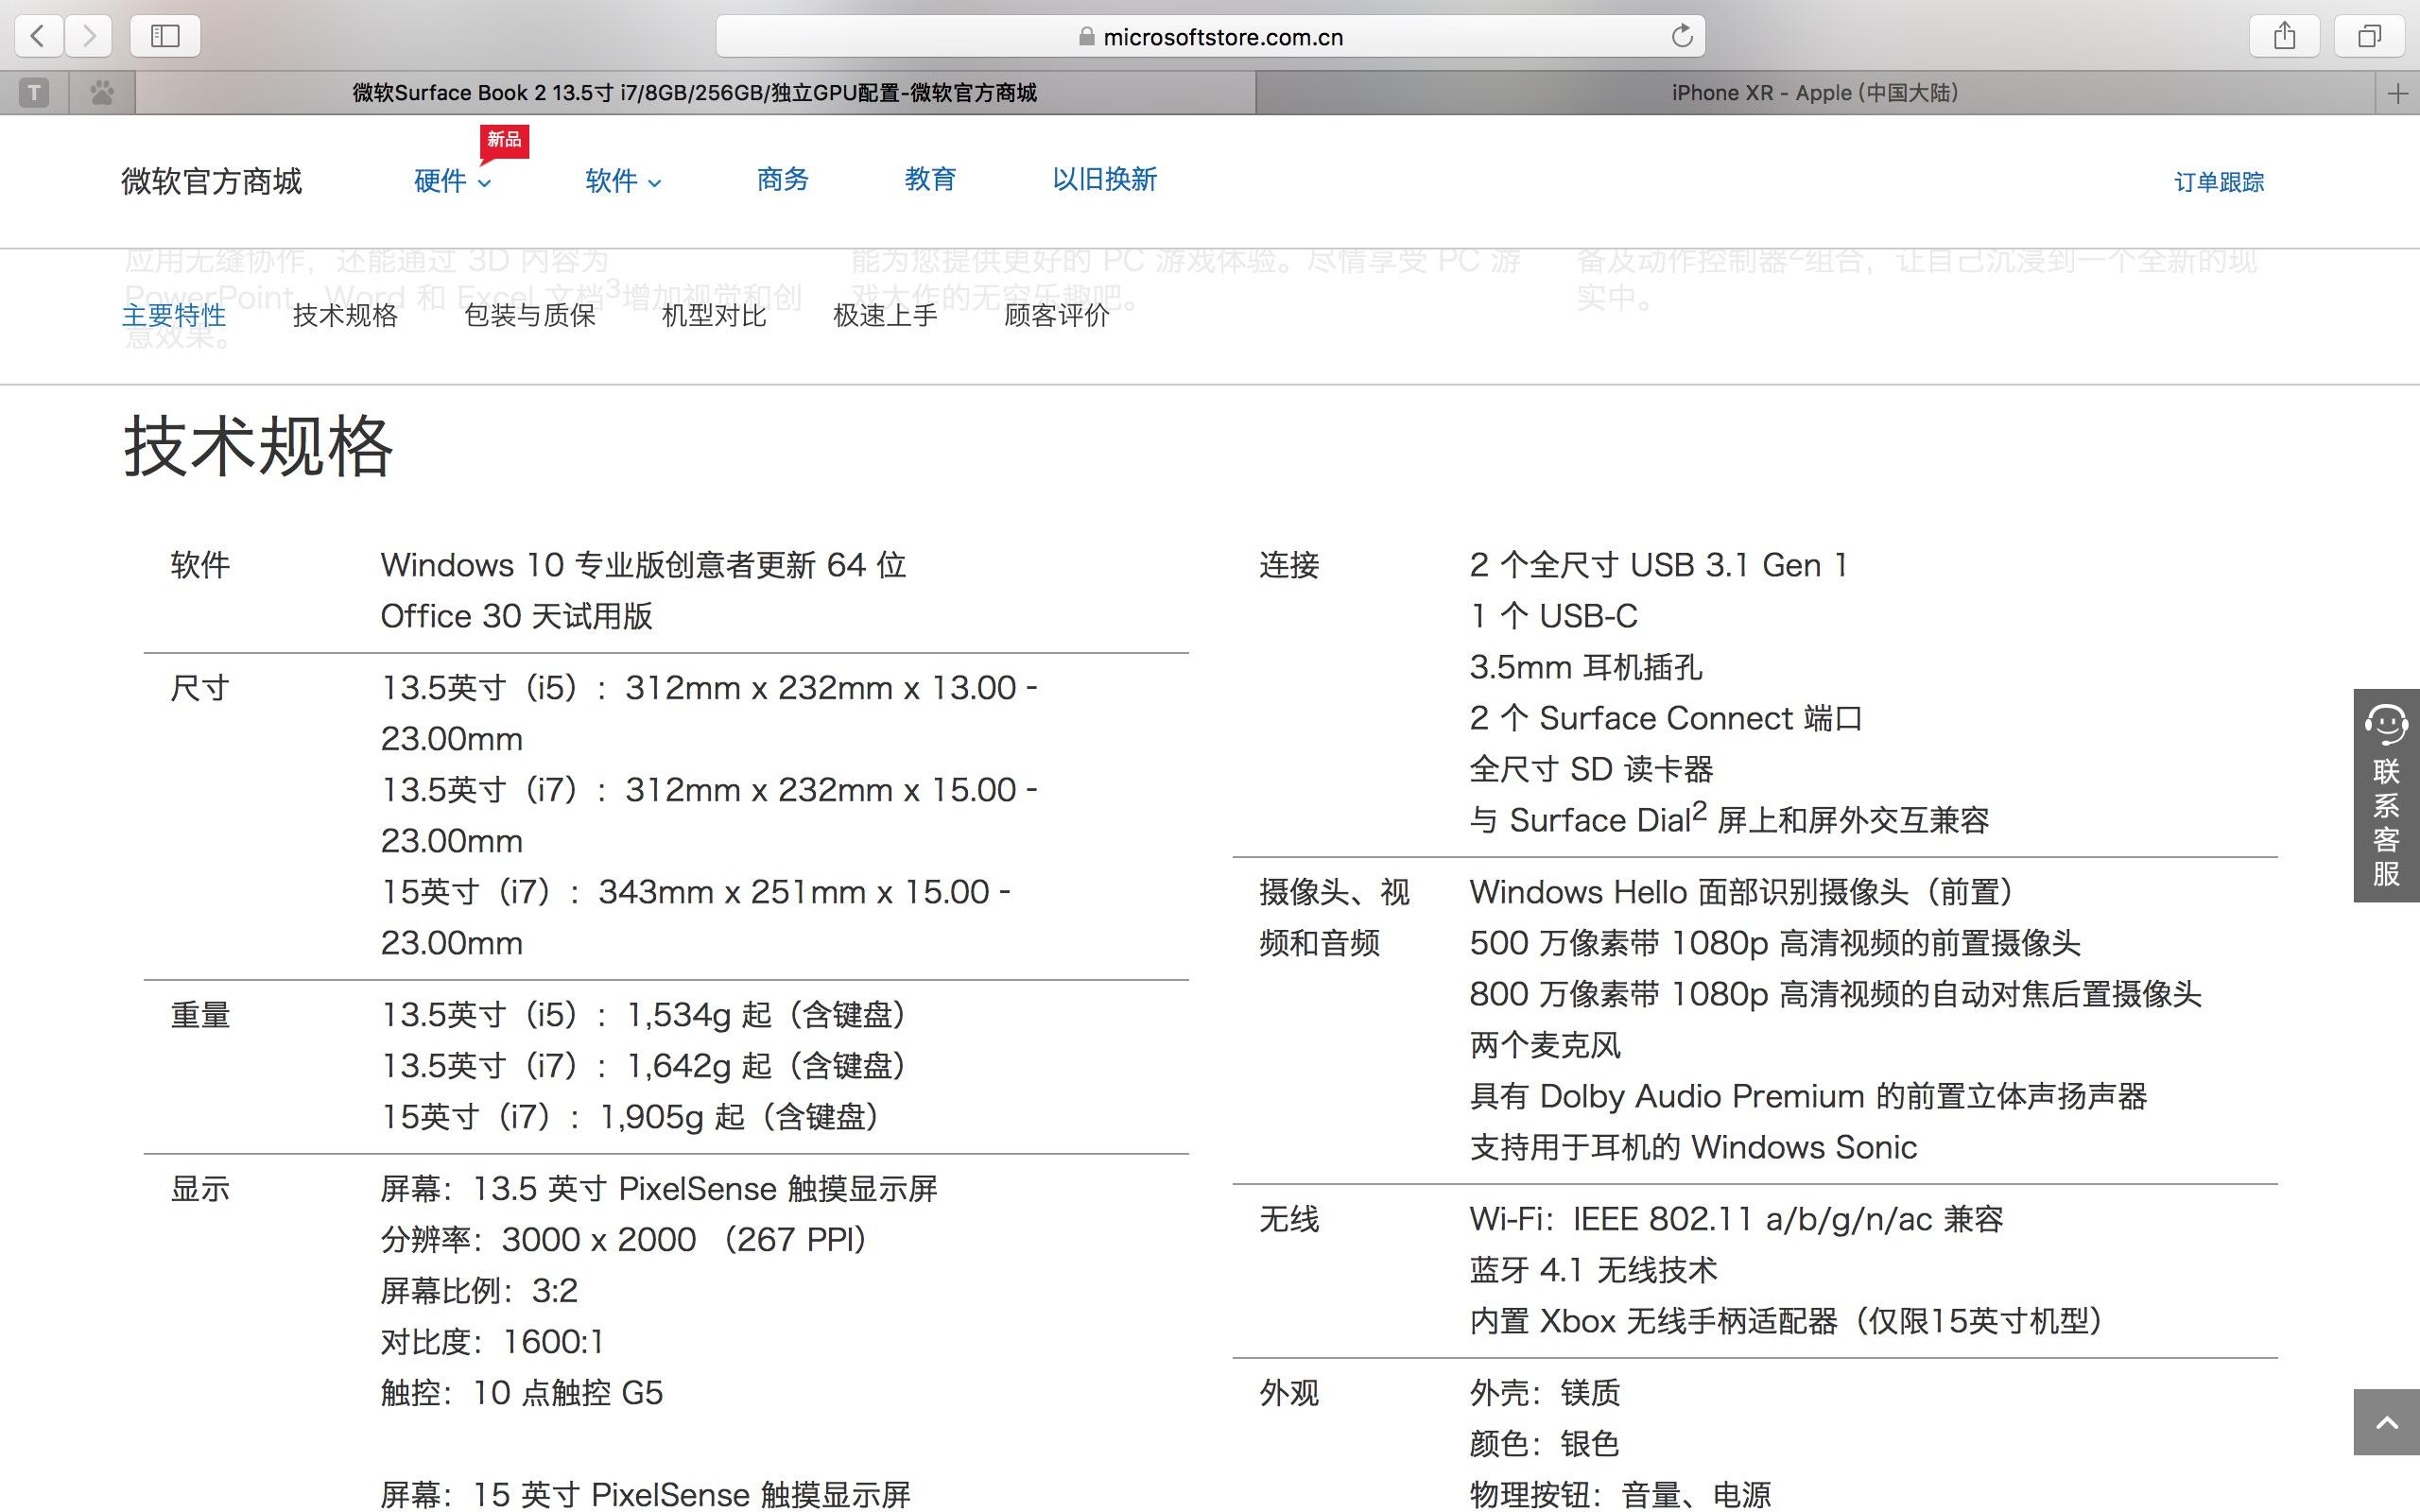The width and height of the screenshot is (2420, 1512).
Task: Select the 包装与质保 section tab
Action: click(530, 316)
